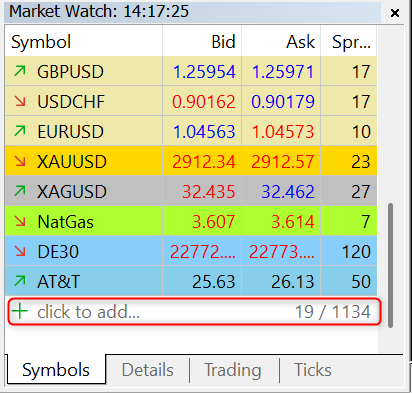412x393 pixels.
Task: Click the green up arrow beside AT&T
Action: [x=20, y=281]
